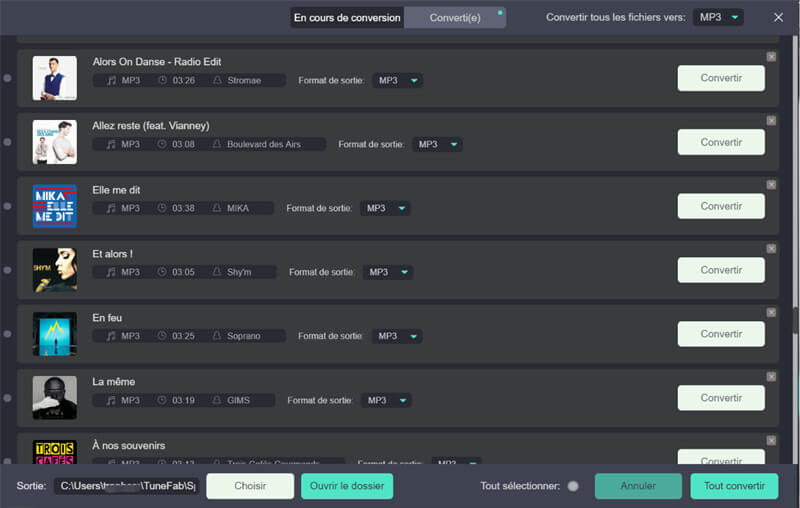Convert the En feu track
The image size is (800, 508).
[721, 334]
